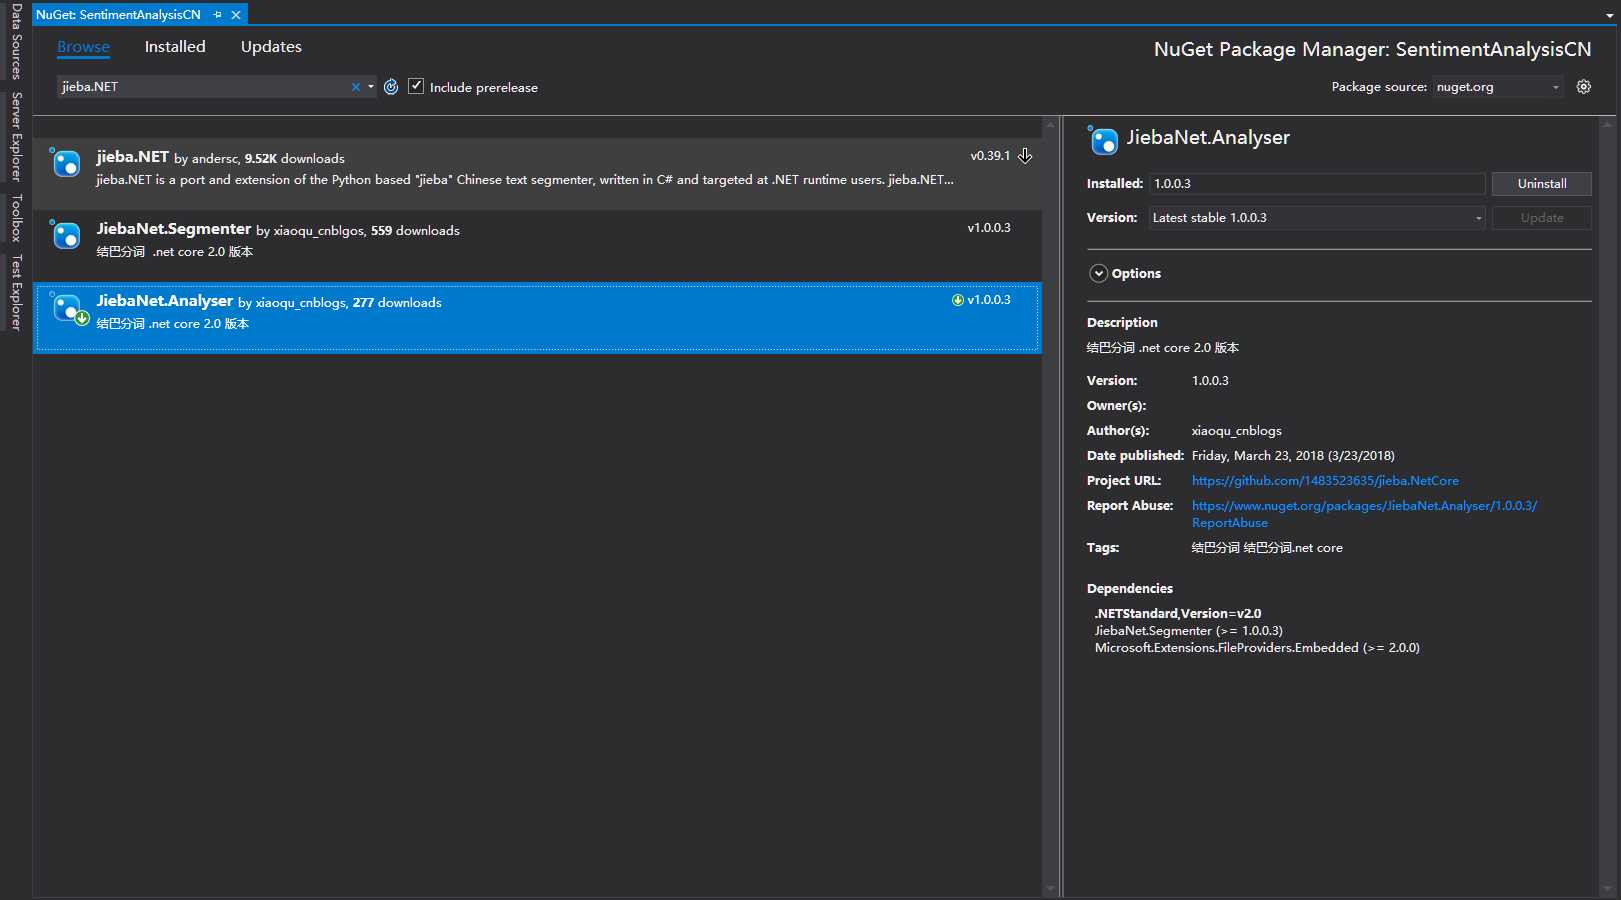This screenshot has height=900, width=1621.
Task: Select NuGet: SentimentAnalysisCN document tab
Action: pos(118,15)
